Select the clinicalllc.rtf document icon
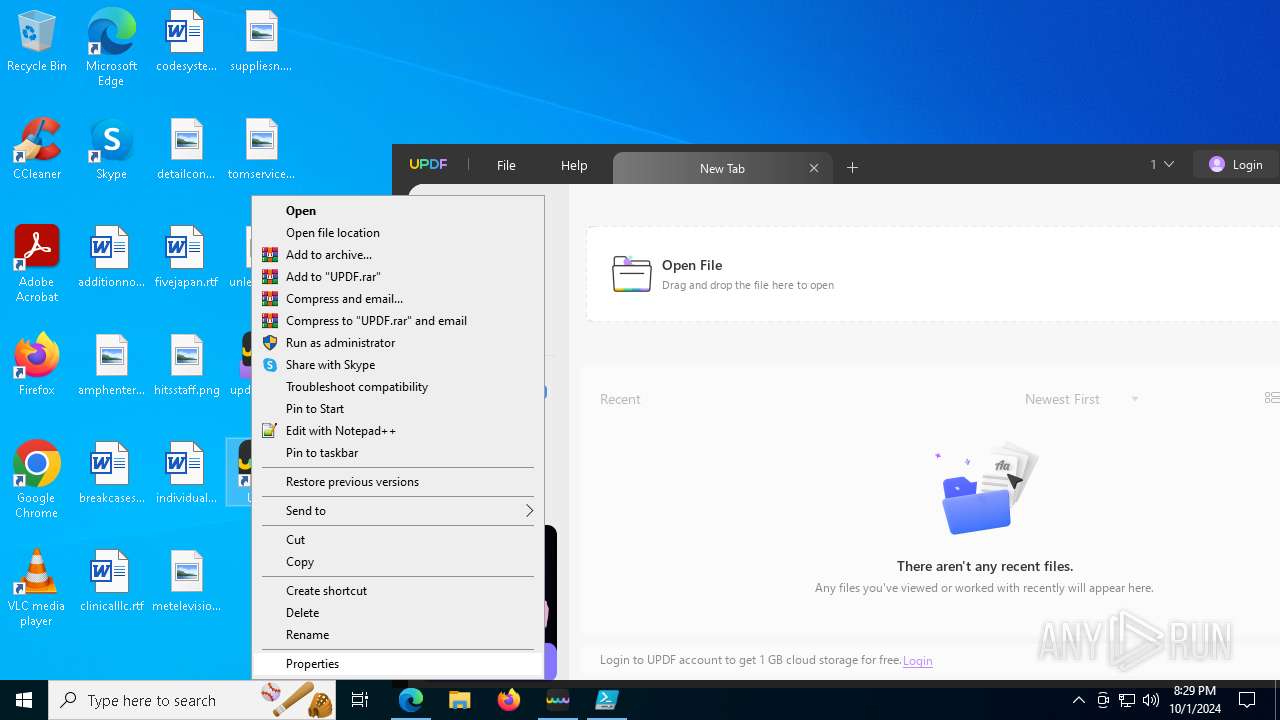 coord(111,582)
